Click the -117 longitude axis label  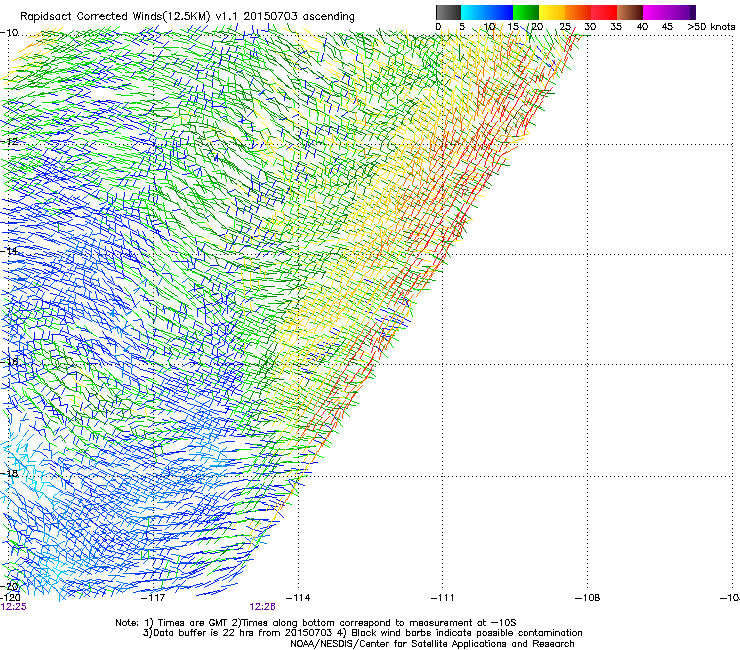pos(153,598)
